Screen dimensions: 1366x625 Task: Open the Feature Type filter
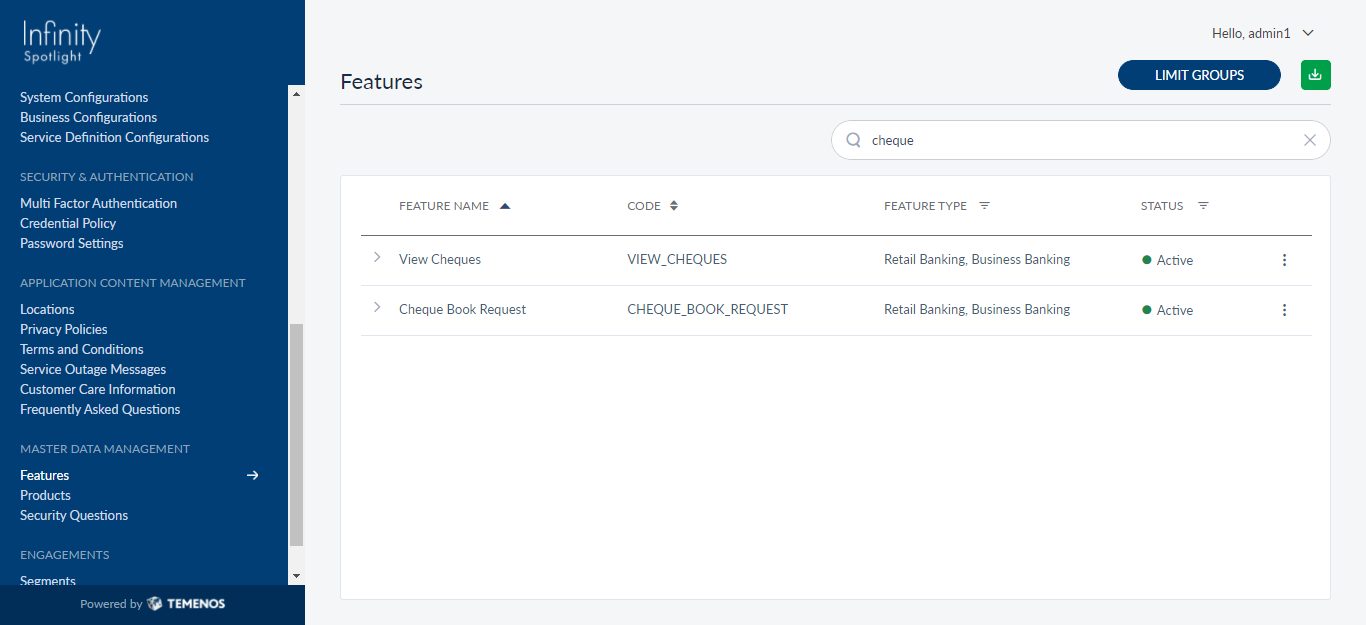click(984, 206)
